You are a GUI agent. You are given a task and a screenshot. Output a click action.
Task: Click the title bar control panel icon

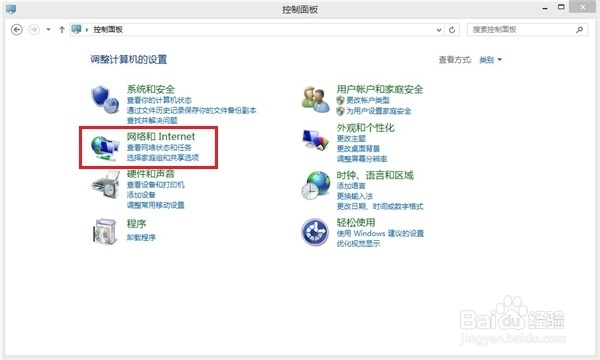coord(11,9)
